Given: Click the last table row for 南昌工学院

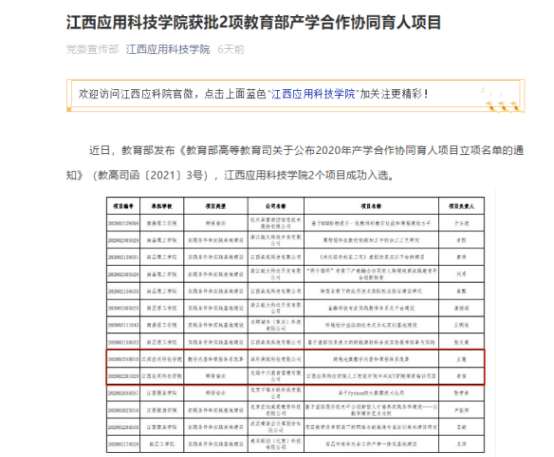Looking at the screenshot, I should click(295, 444).
